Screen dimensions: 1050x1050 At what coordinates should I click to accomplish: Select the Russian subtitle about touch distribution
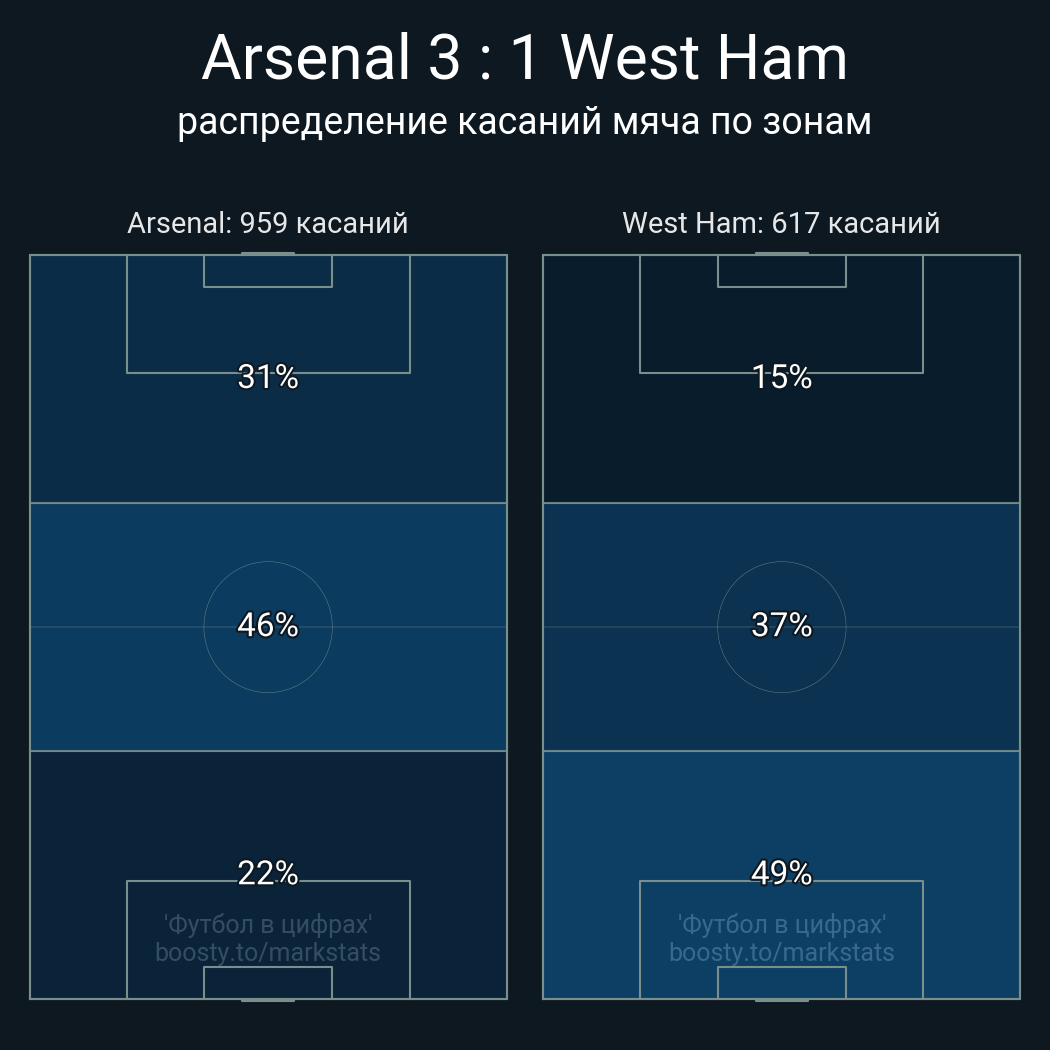(x=524, y=122)
